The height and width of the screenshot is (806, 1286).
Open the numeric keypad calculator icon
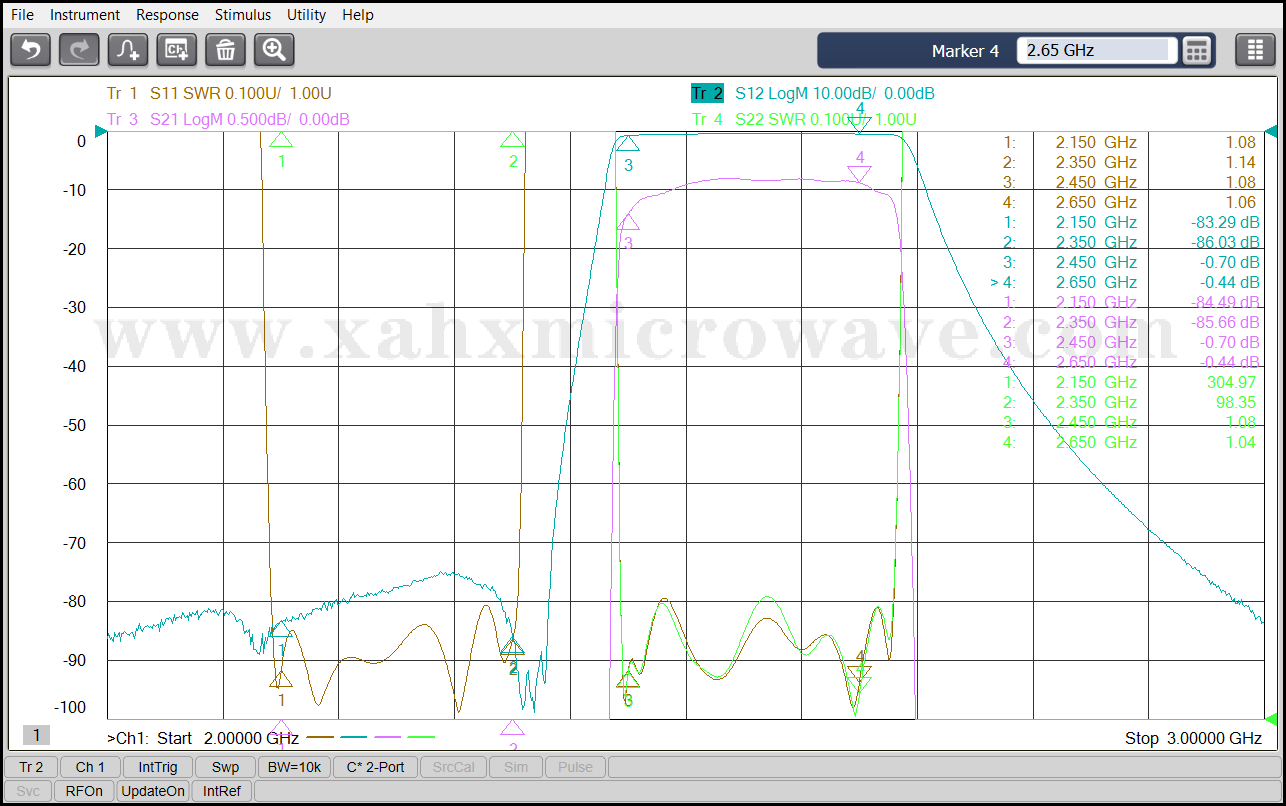(x=1197, y=50)
